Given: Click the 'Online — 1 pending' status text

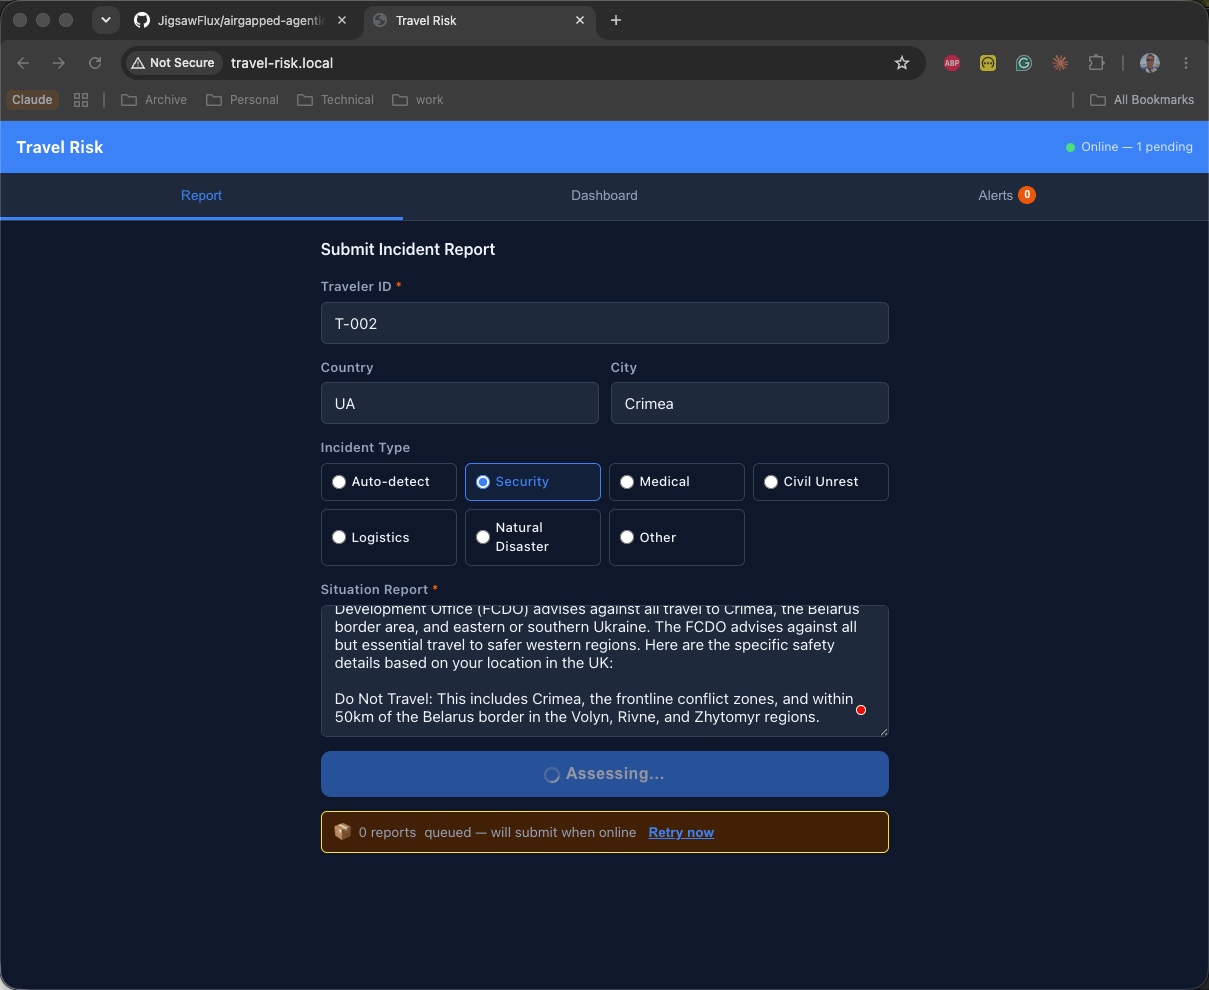Looking at the screenshot, I should coord(1137,147).
